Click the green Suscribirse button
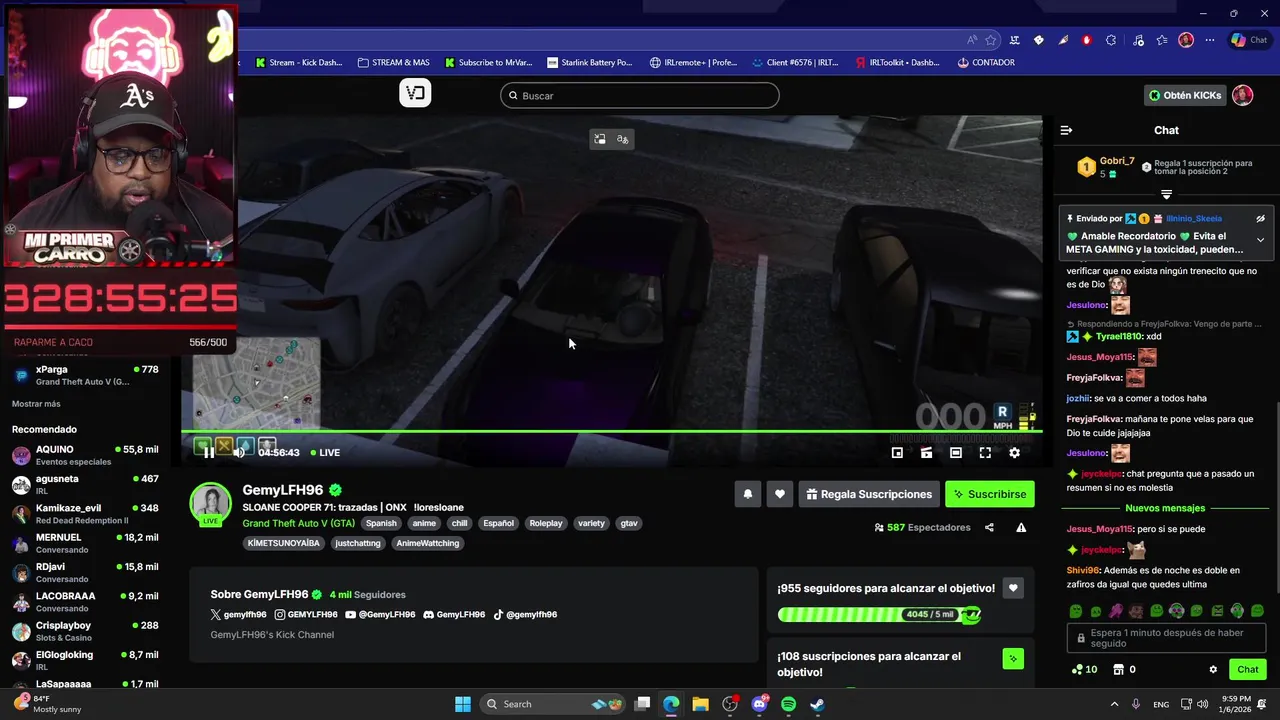This screenshot has height=720, width=1280. 989,494
